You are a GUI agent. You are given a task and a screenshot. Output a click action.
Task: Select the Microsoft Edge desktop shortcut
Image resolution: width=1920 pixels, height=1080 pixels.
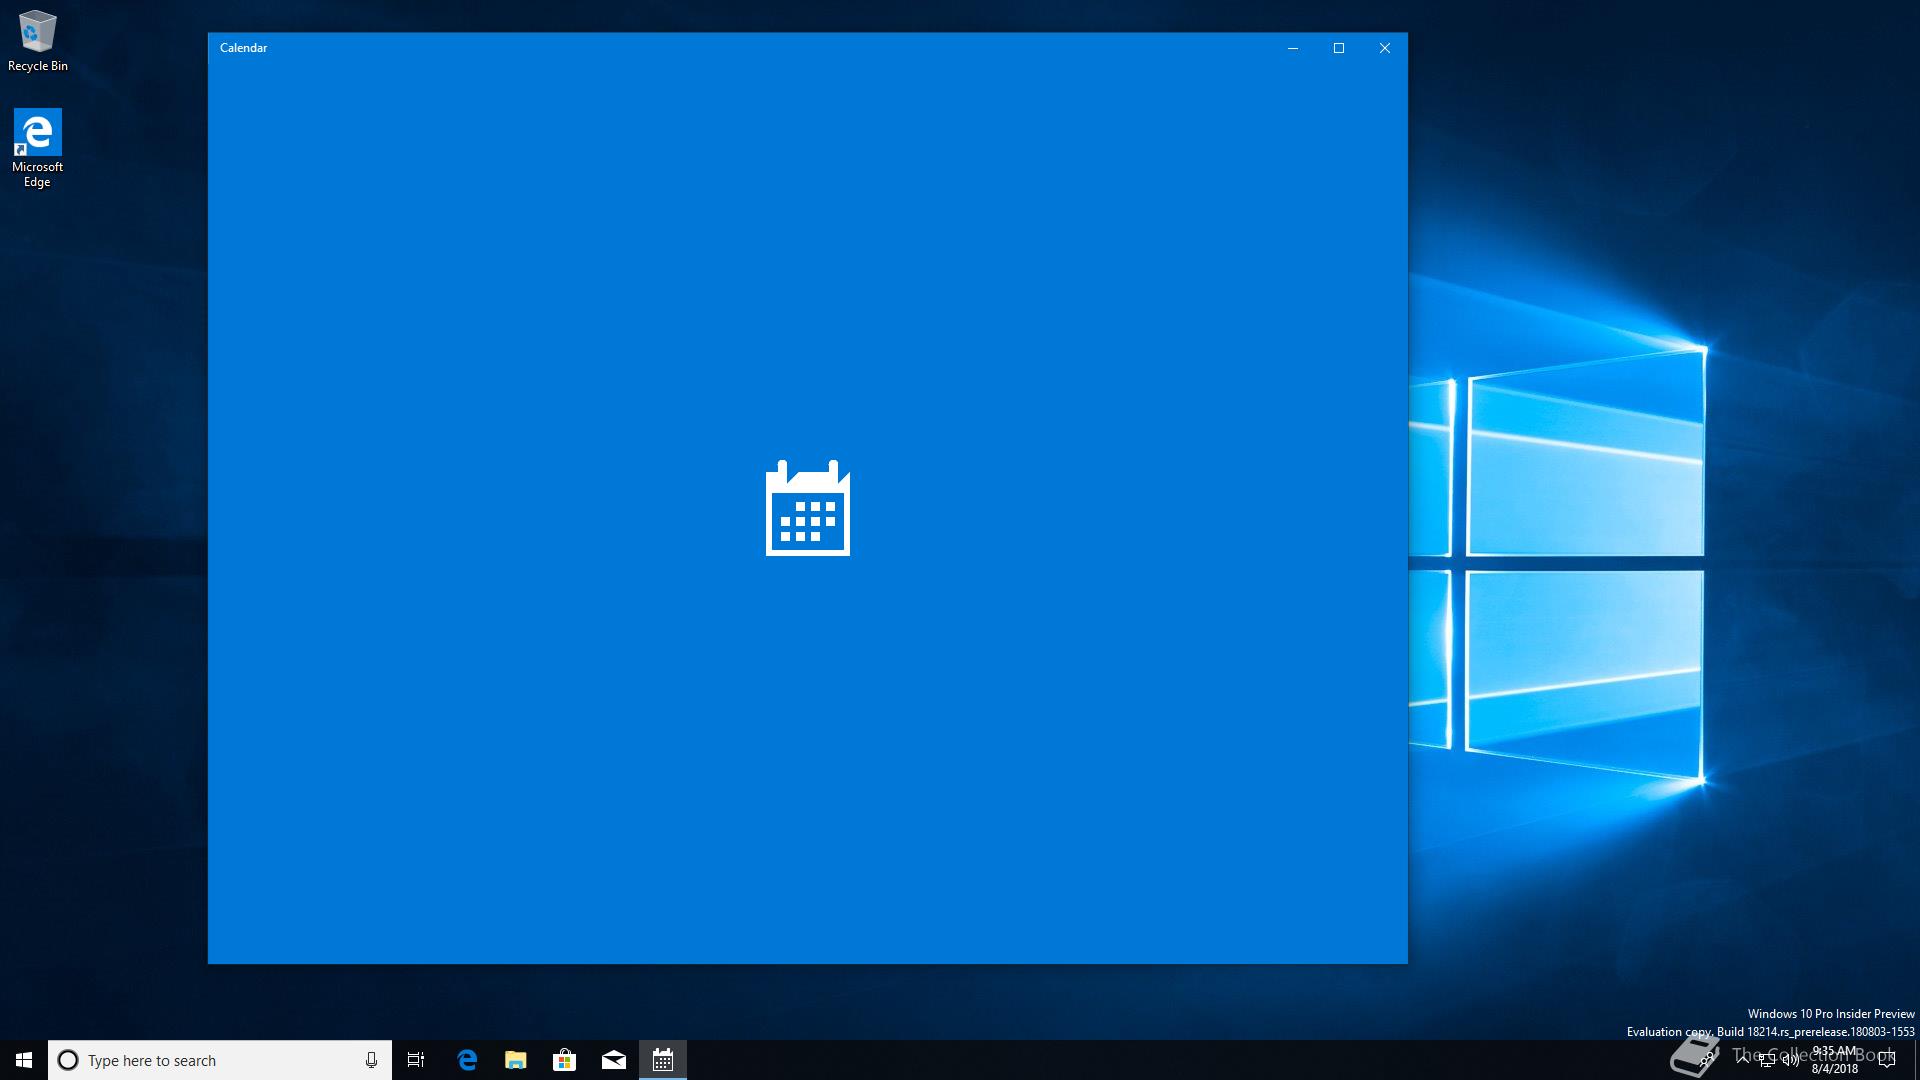(x=37, y=147)
